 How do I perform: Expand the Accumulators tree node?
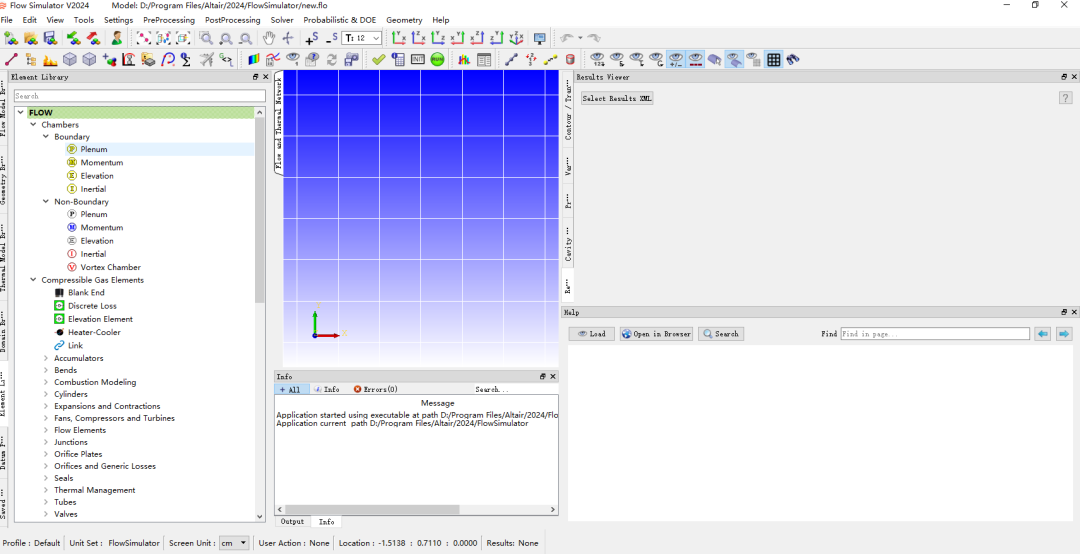(x=46, y=358)
